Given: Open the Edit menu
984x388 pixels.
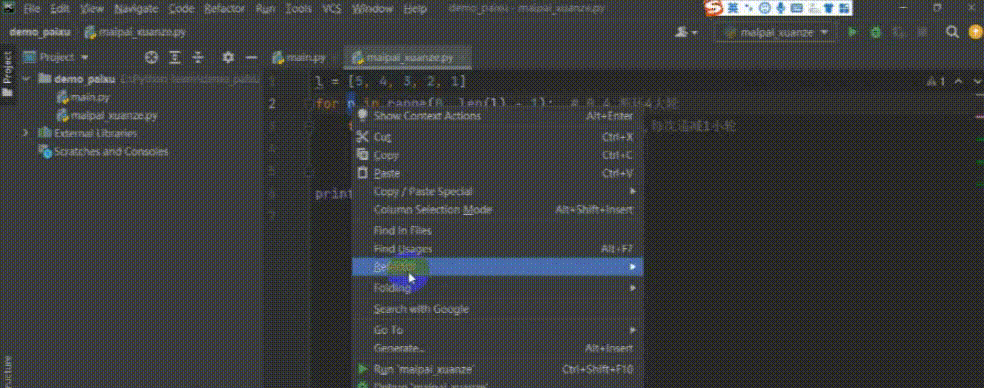Looking at the screenshot, I should click(x=60, y=9).
